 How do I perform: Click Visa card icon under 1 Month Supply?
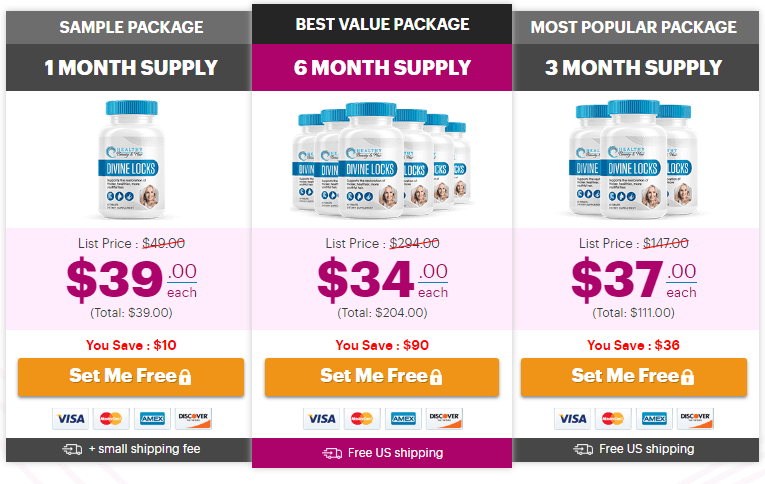click(x=70, y=418)
